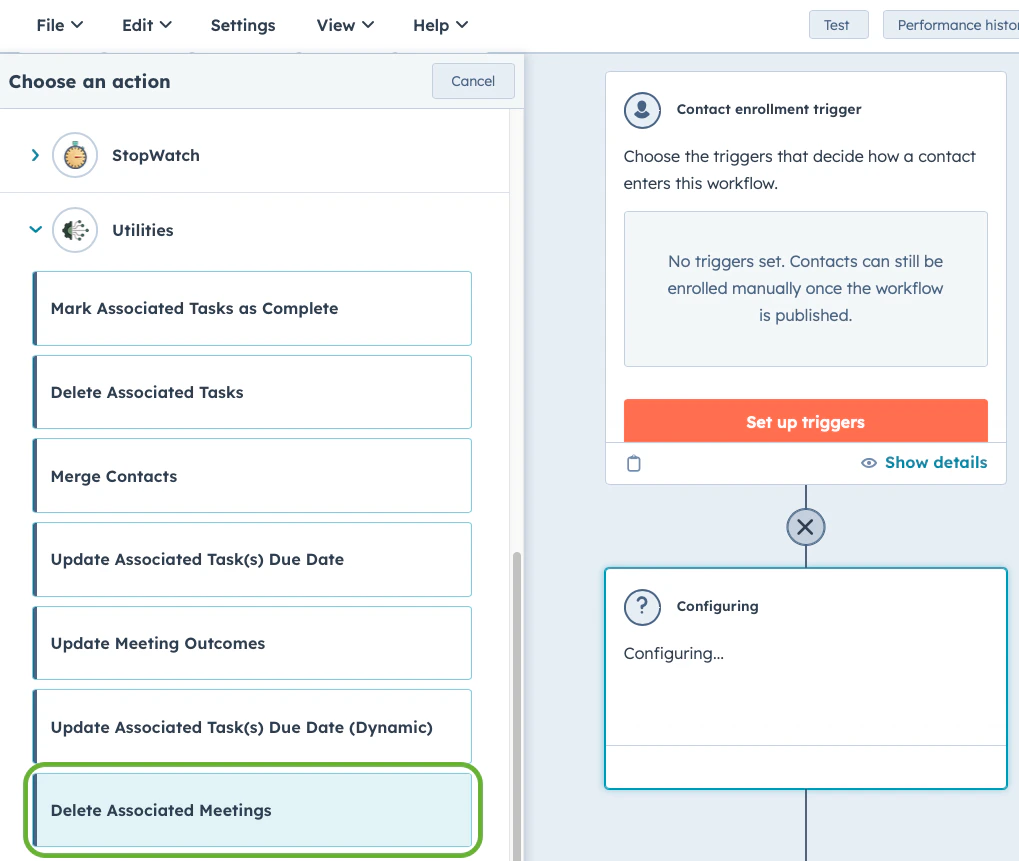
Task: Click the Test button
Action: pyautogui.click(x=838, y=24)
